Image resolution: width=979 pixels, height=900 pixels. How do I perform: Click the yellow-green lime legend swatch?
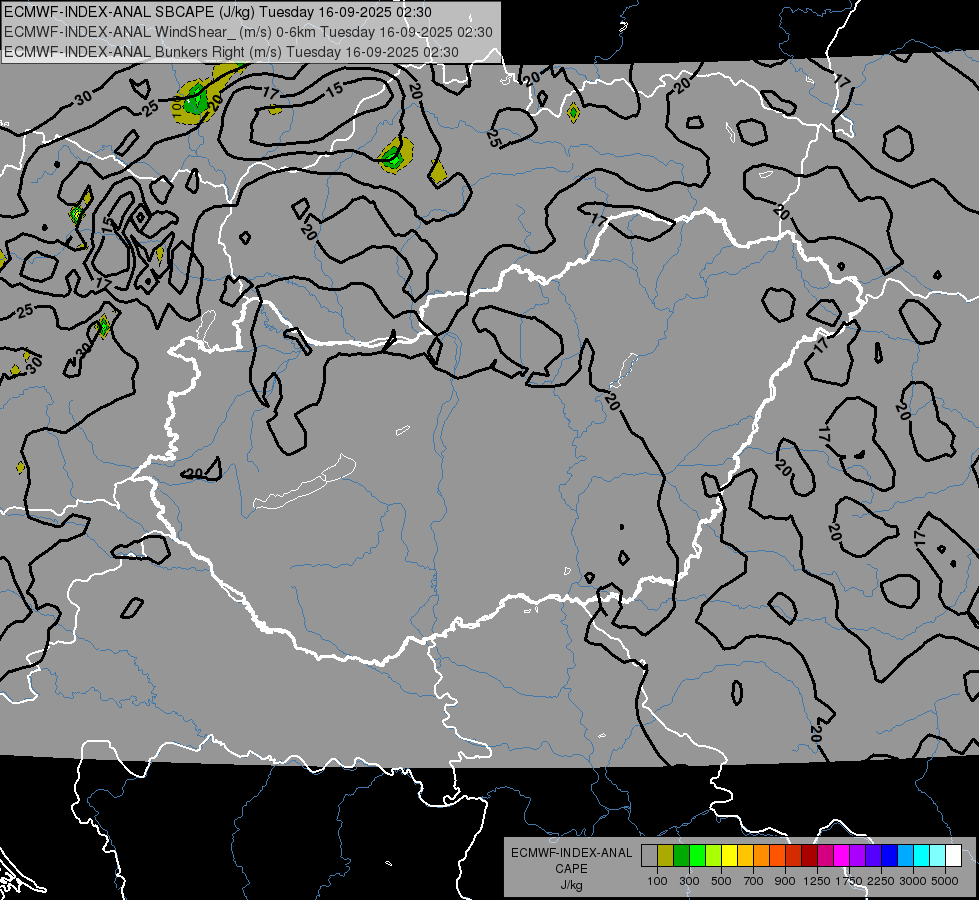713,856
